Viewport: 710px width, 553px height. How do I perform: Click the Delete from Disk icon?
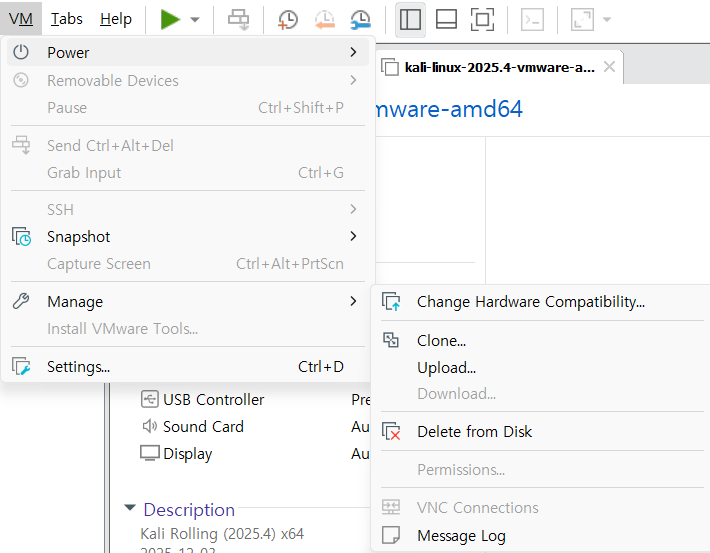coord(391,431)
